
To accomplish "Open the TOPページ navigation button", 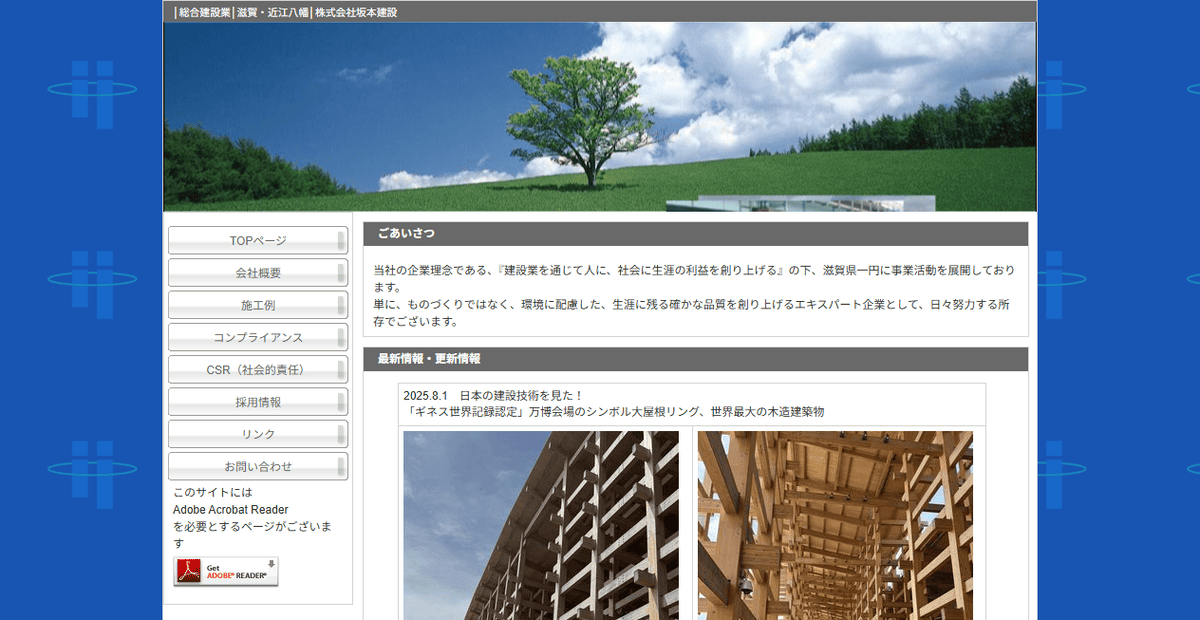I will [258, 240].
